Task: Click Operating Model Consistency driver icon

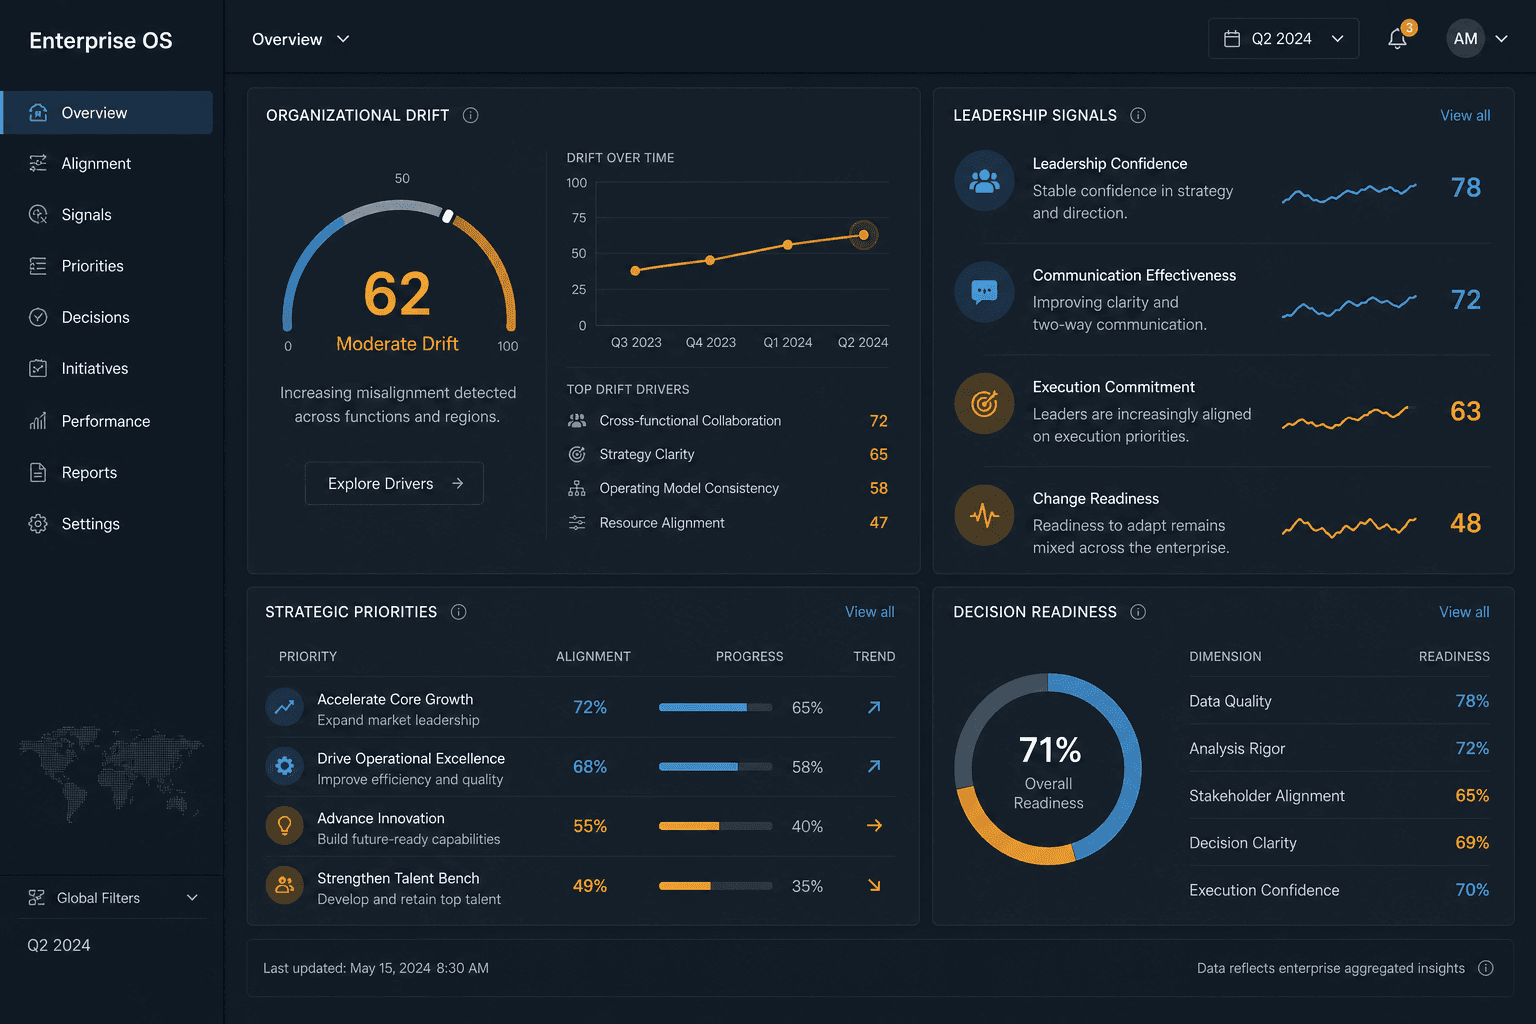Action: (x=577, y=488)
